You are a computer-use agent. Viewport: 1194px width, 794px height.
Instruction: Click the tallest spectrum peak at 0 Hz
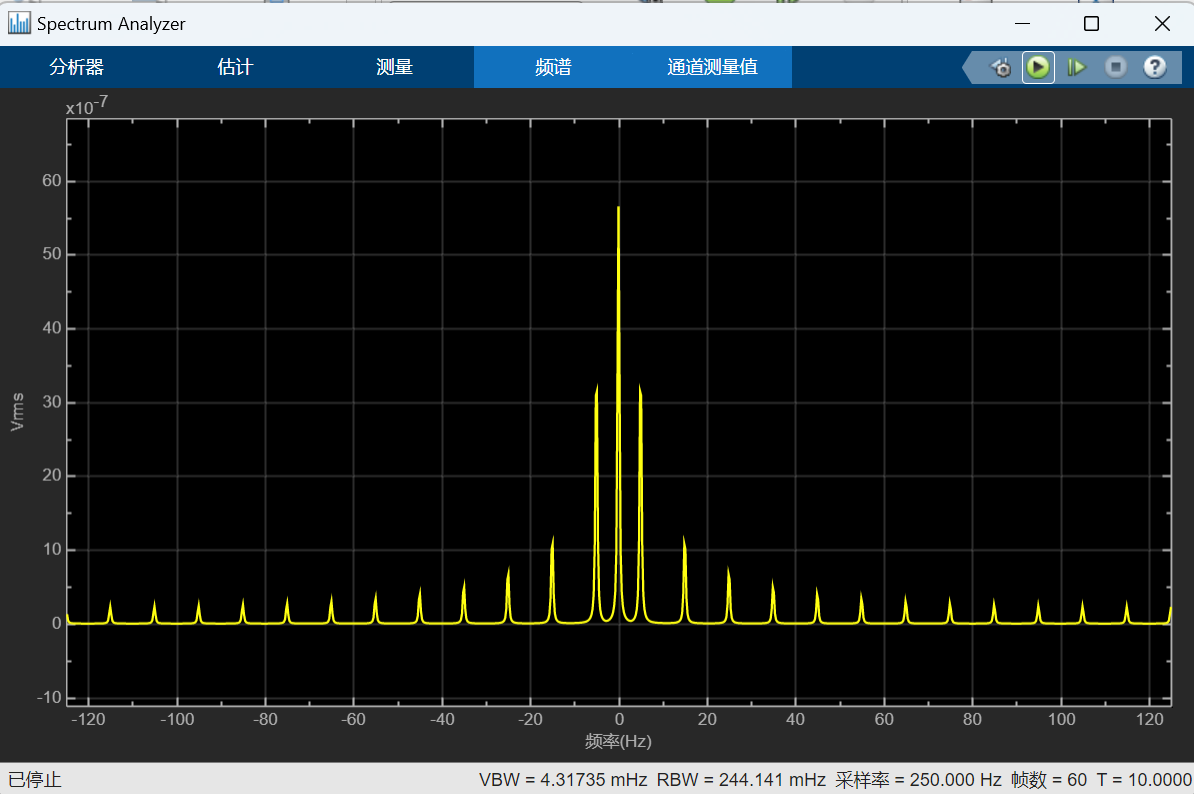619,210
